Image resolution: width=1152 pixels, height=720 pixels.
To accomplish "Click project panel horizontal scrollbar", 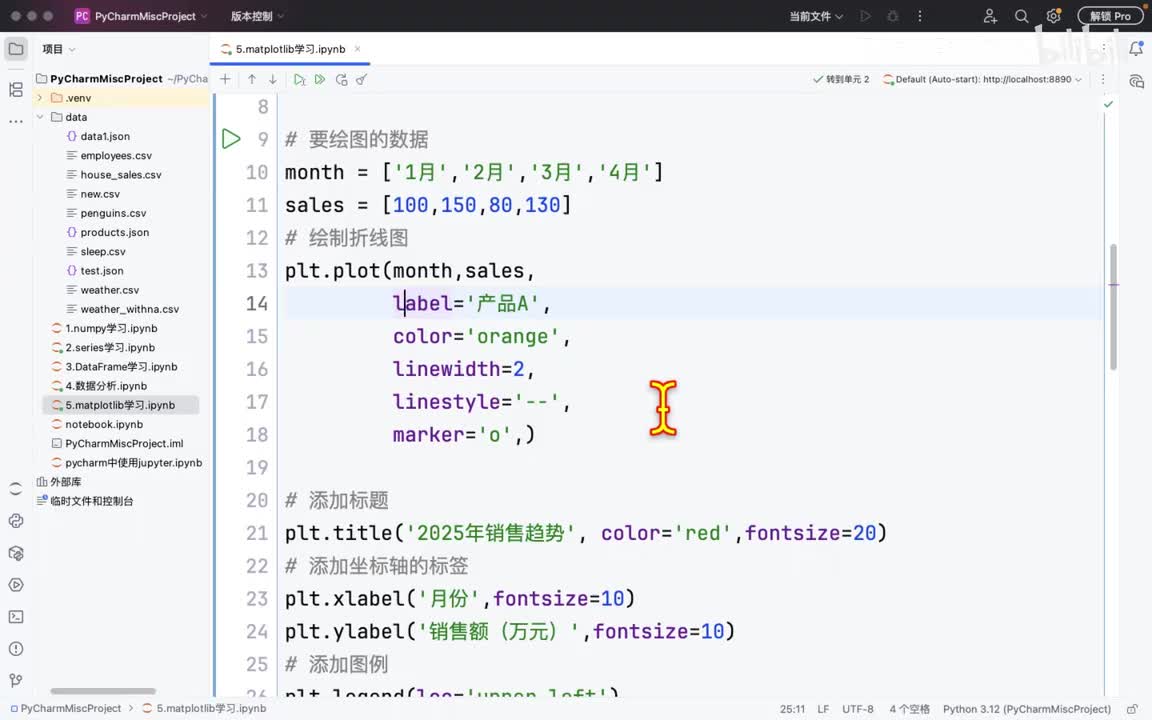I will (x=103, y=691).
